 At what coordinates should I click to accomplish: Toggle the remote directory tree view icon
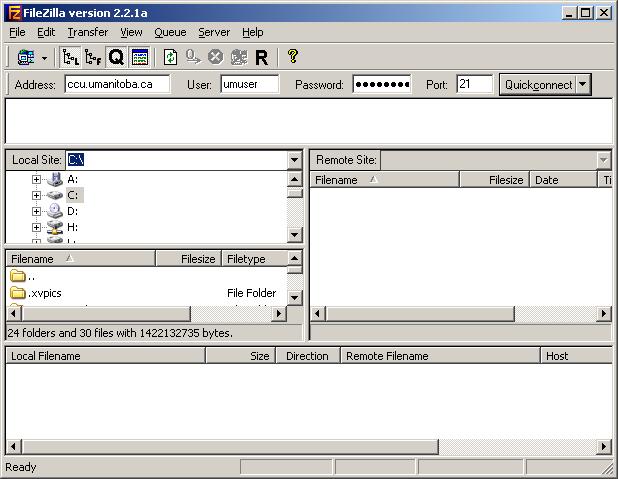point(93,58)
